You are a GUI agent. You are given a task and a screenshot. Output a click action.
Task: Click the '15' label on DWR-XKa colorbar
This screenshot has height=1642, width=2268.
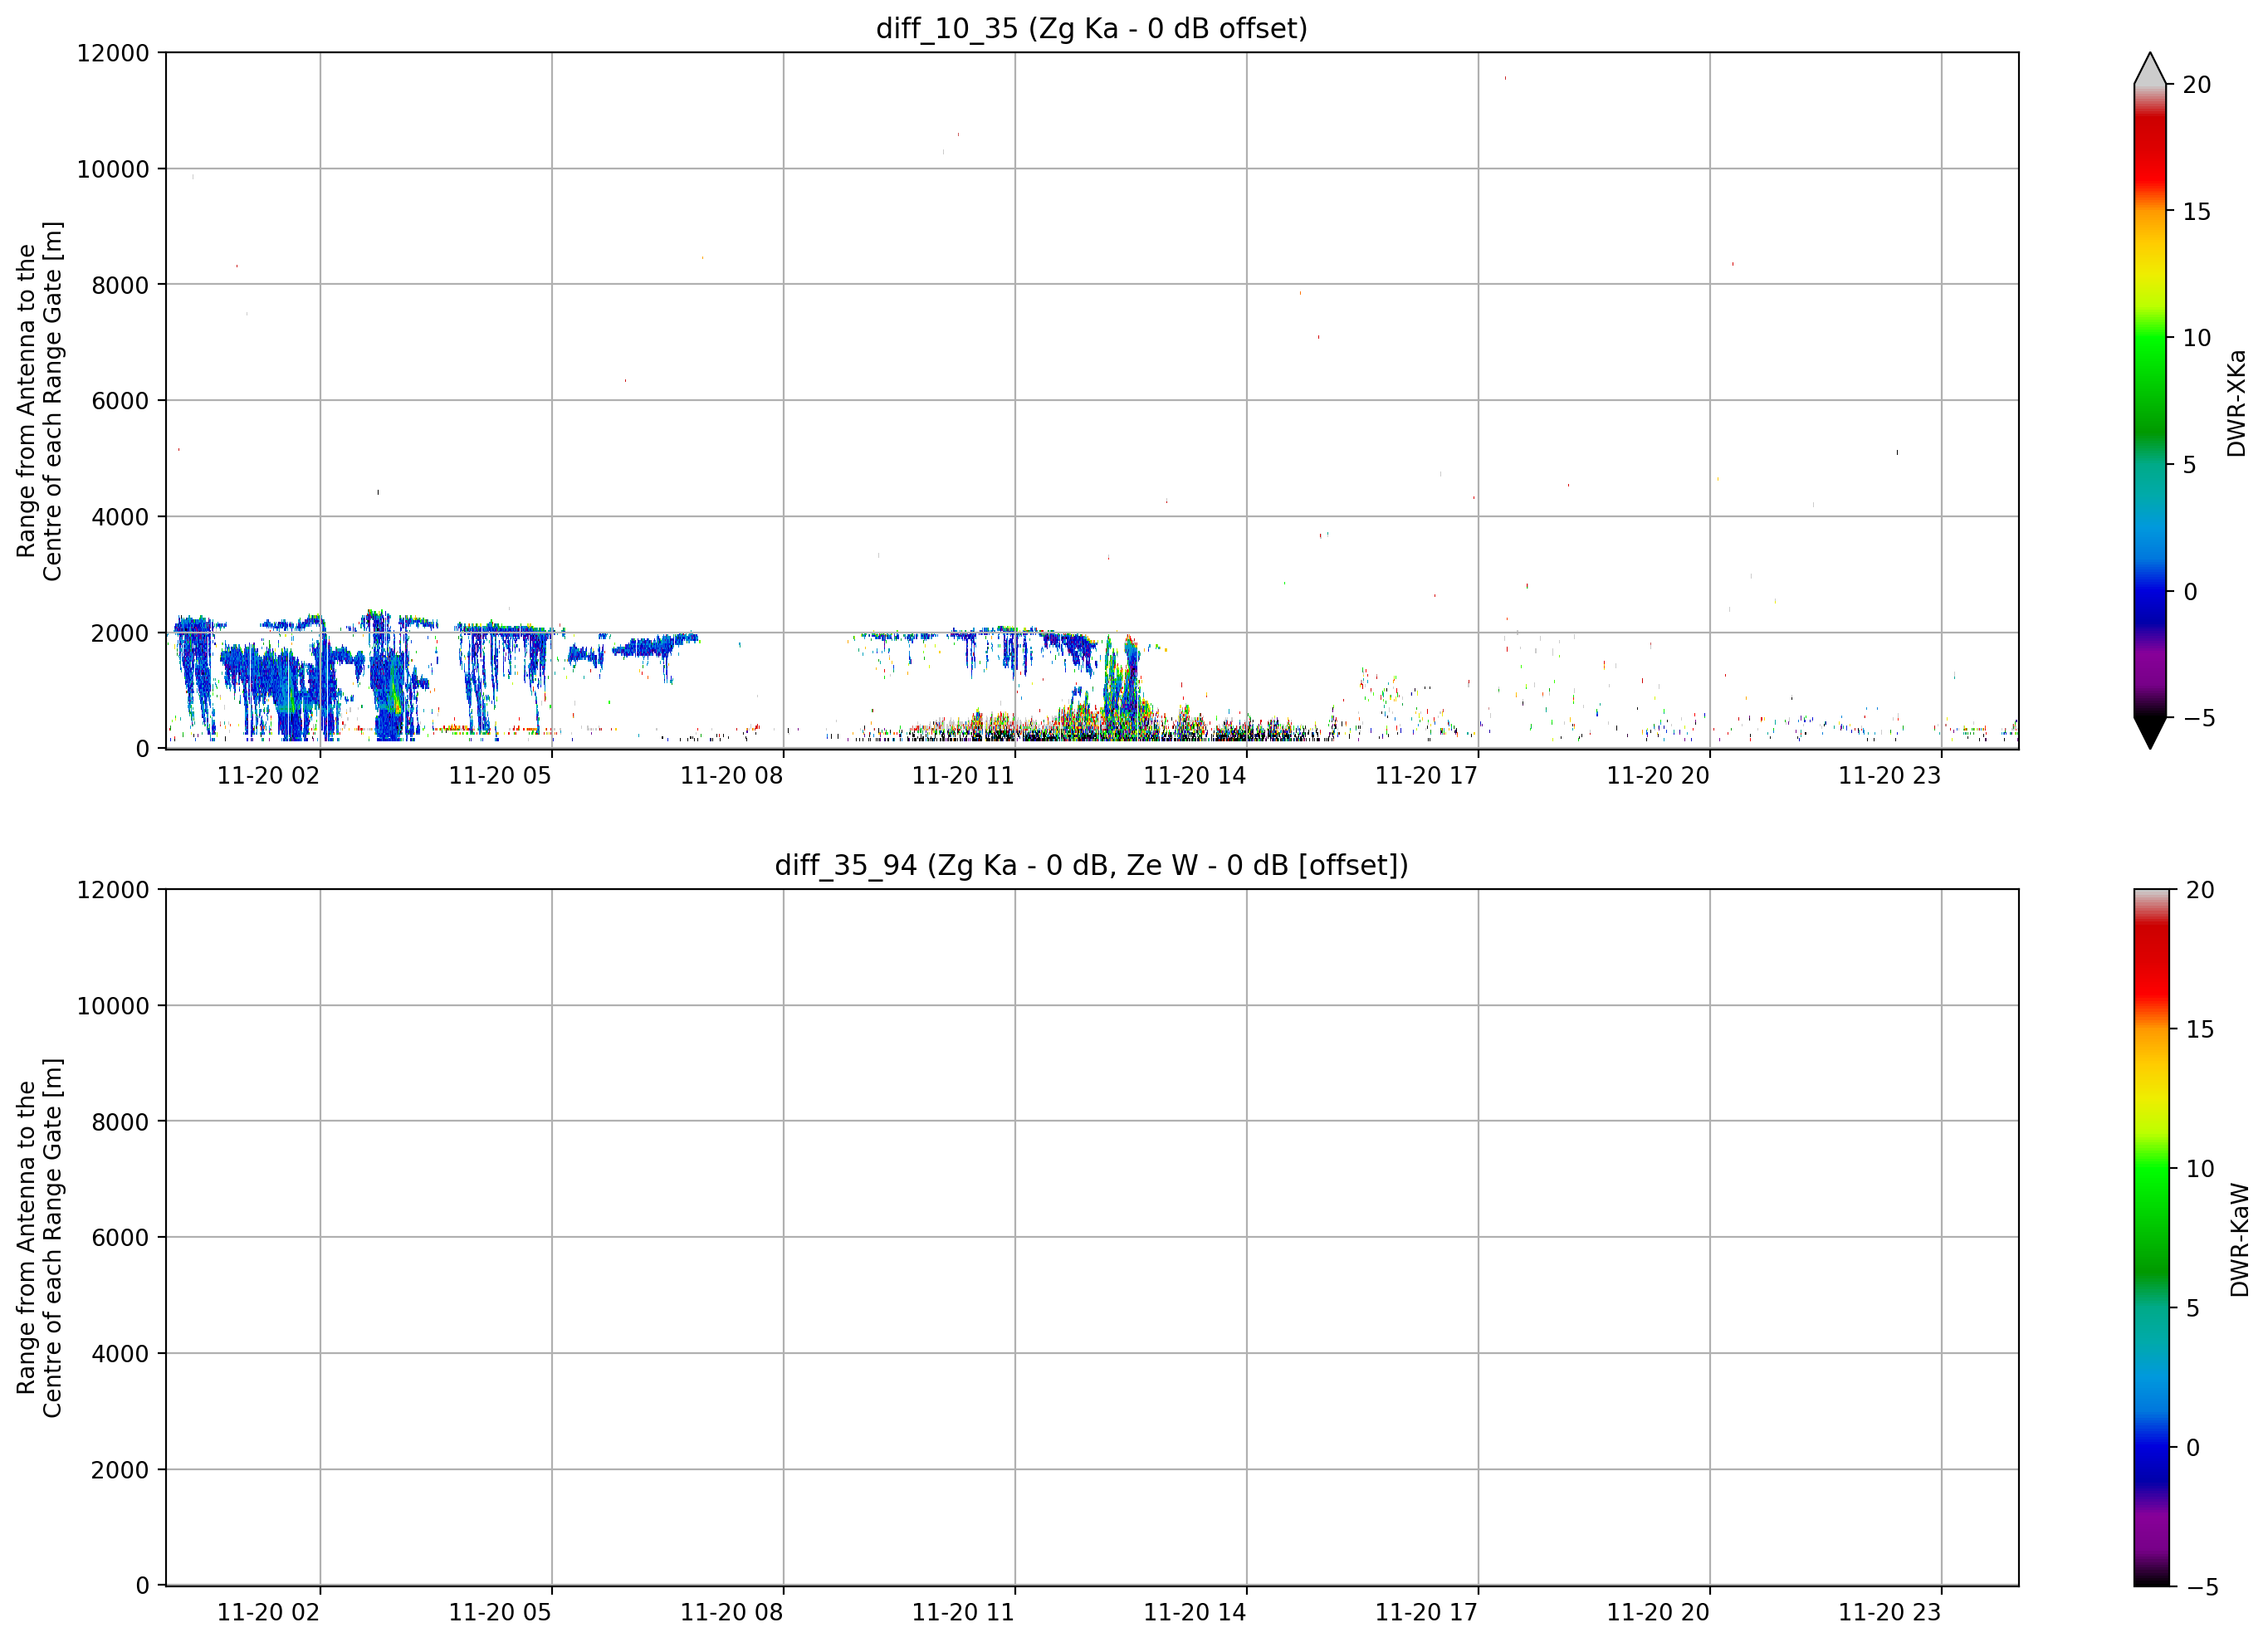click(2197, 212)
